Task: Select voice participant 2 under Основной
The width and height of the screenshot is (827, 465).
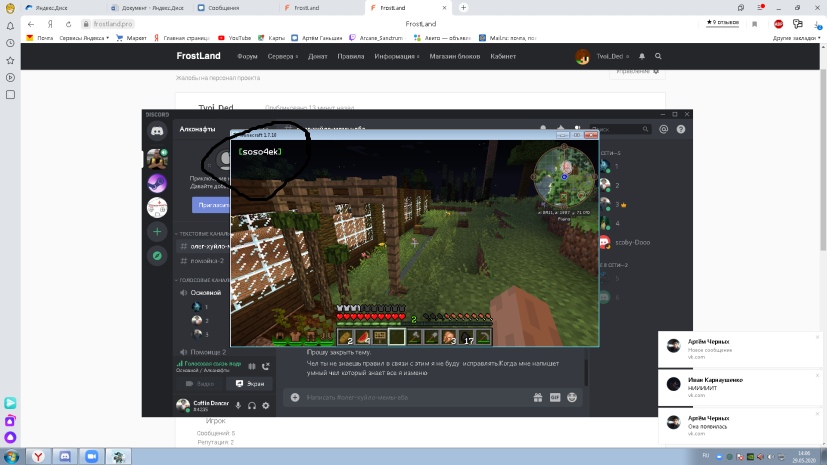Action: [201, 320]
